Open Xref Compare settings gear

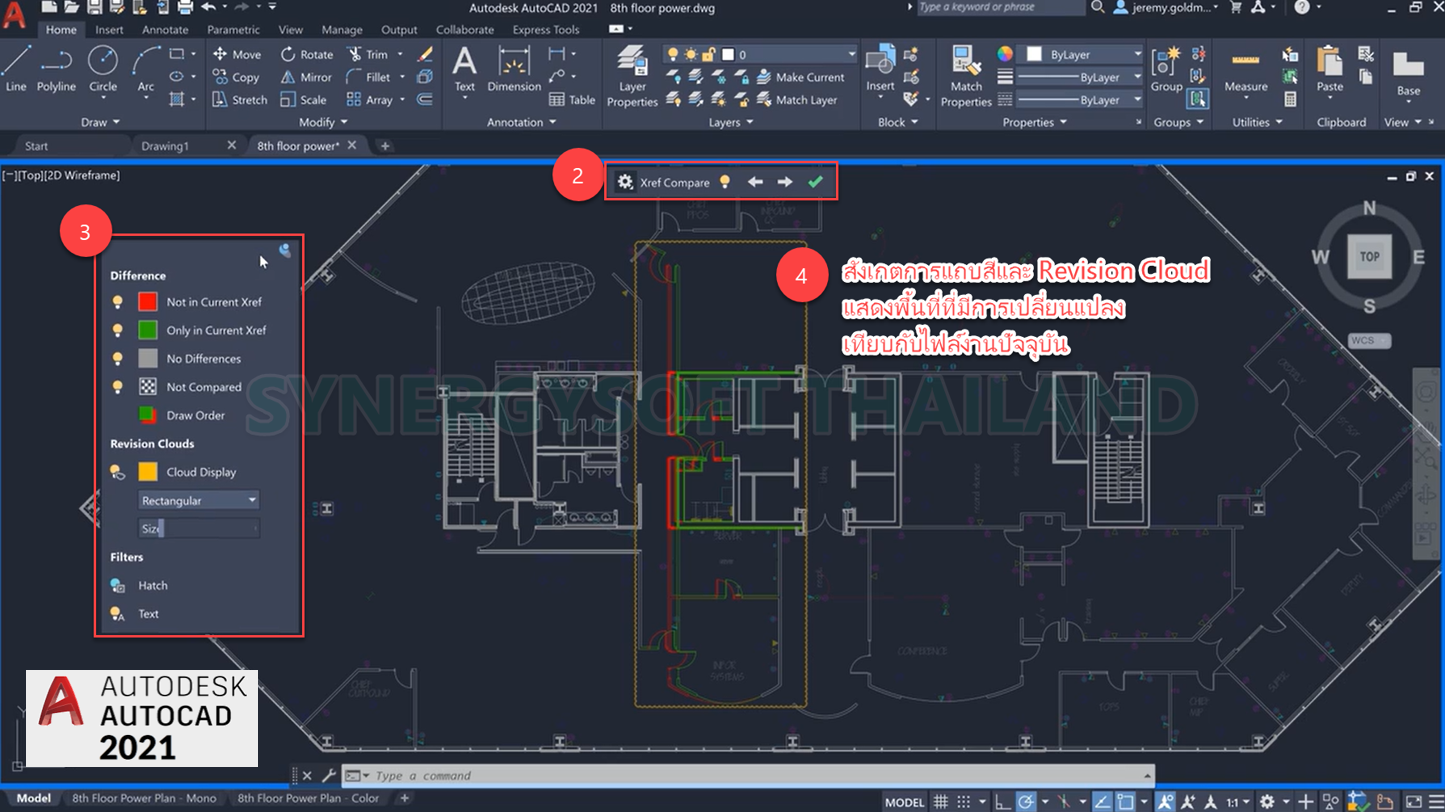click(x=626, y=181)
